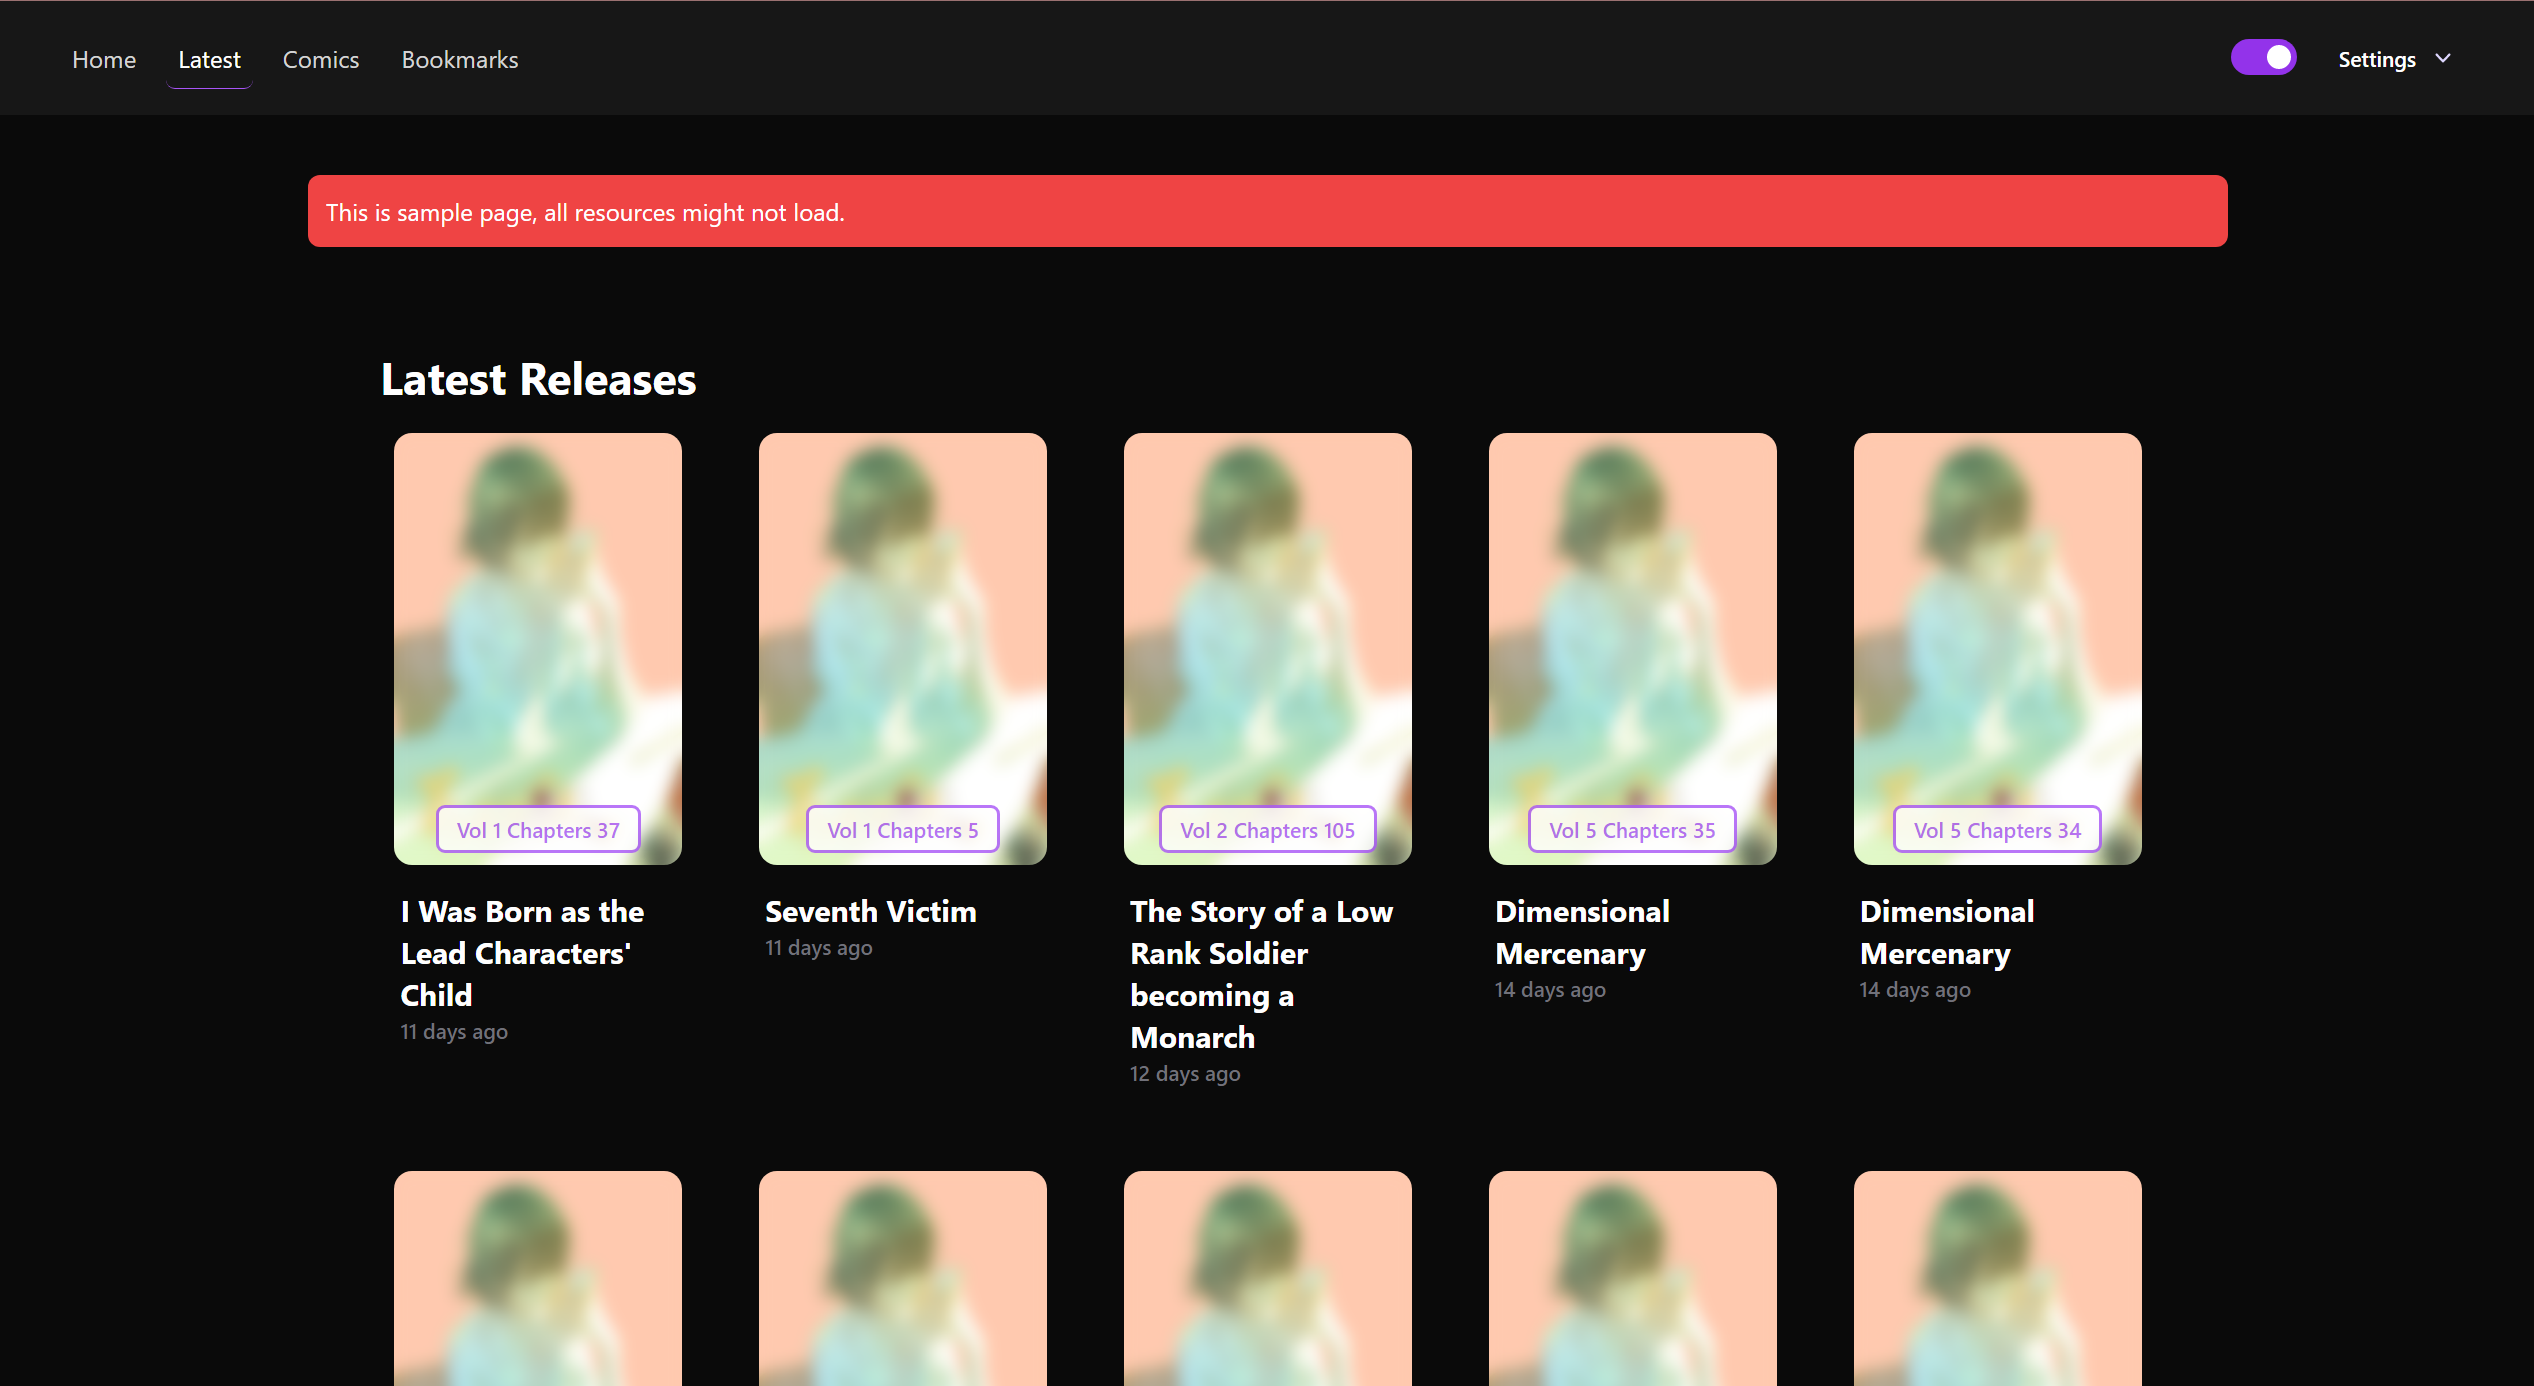Click the first Dimensional Mercenary cover image
This screenshot has width=2534, height=1386.
(1632, 620)
